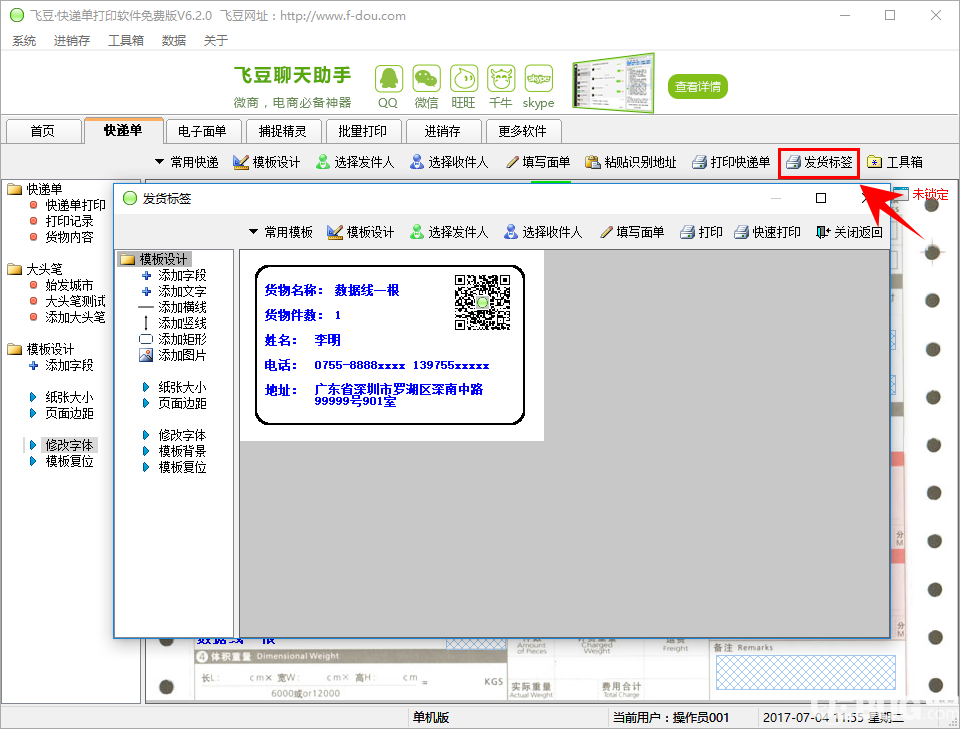The image size is (960, 729).
Task: Click the 旺旺 chat icon
Action: pyautogui.click(x=463, y=79)
